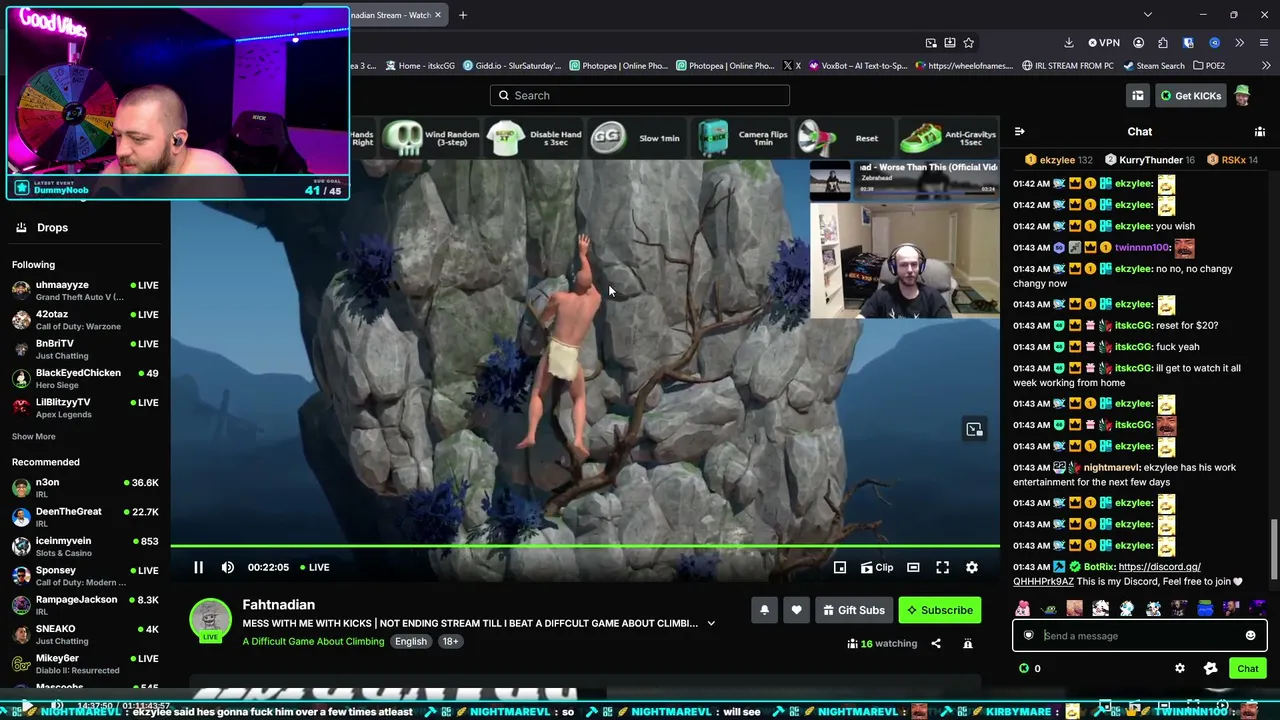Subscribe to Fahtnadian's channel

click(940, 610)
